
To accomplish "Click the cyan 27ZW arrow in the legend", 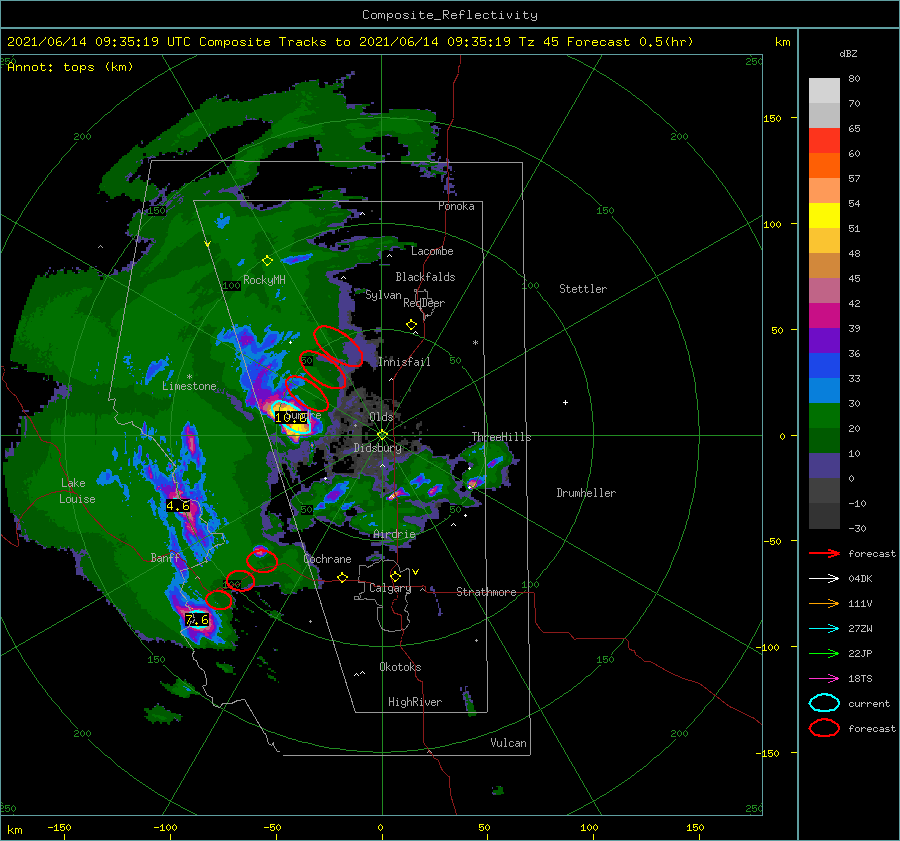I will 824,629.
